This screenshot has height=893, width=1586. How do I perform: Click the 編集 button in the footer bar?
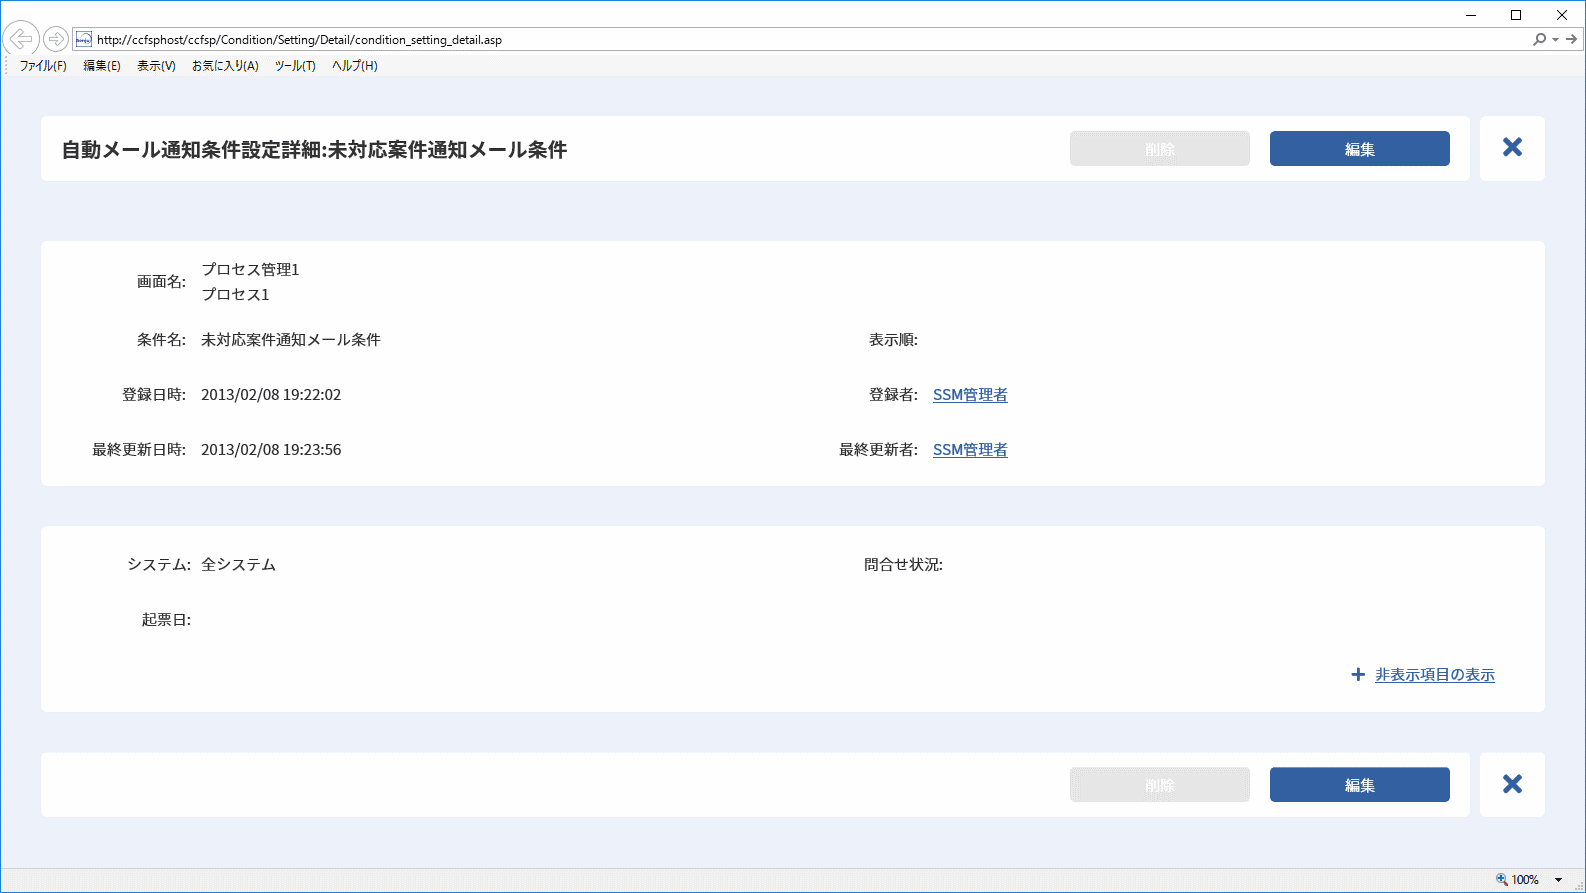tap(1360, 784)
